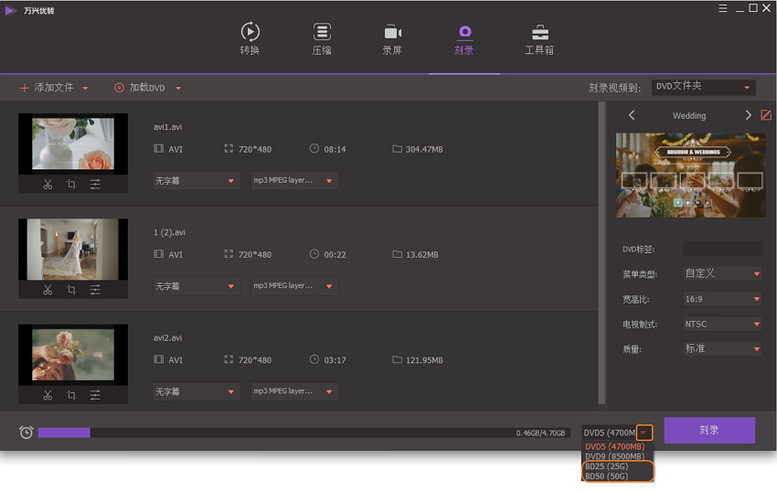This screenshot has width=777, height=491.
Task: Select the avi1.avi video thumbnail
Action: 73,144
